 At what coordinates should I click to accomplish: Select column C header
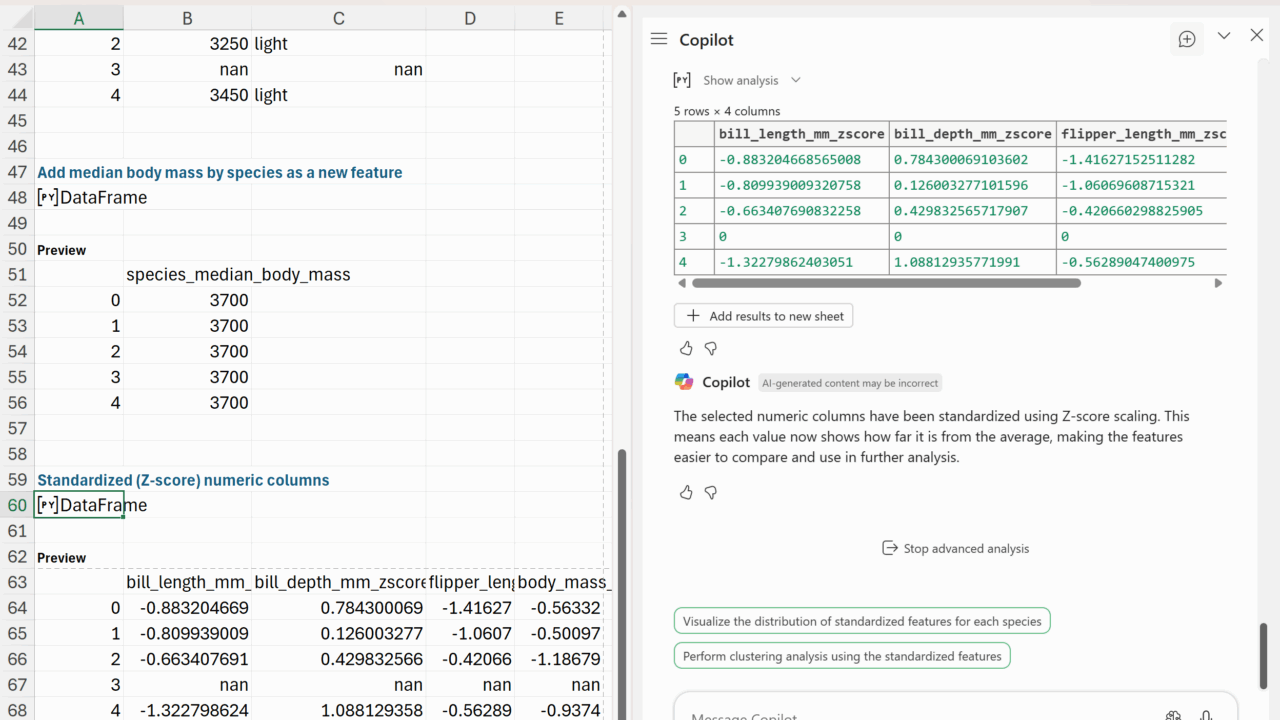click(339, 18)
